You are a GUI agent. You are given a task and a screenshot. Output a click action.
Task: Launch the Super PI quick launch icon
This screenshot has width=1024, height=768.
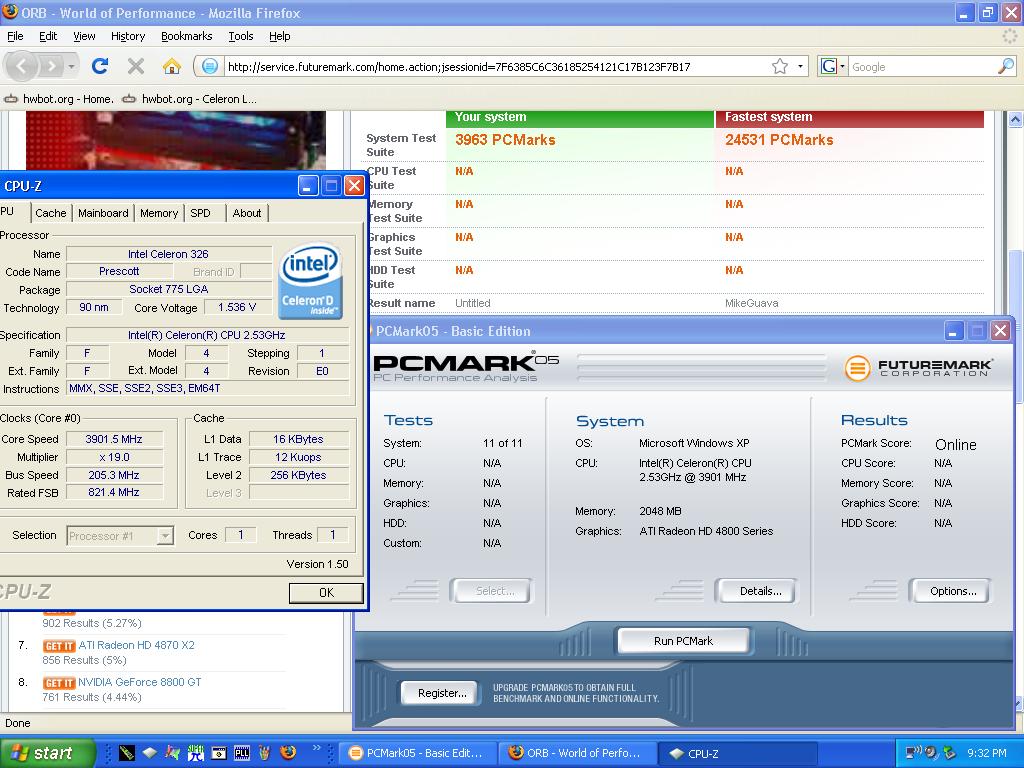tap(195, 753)
